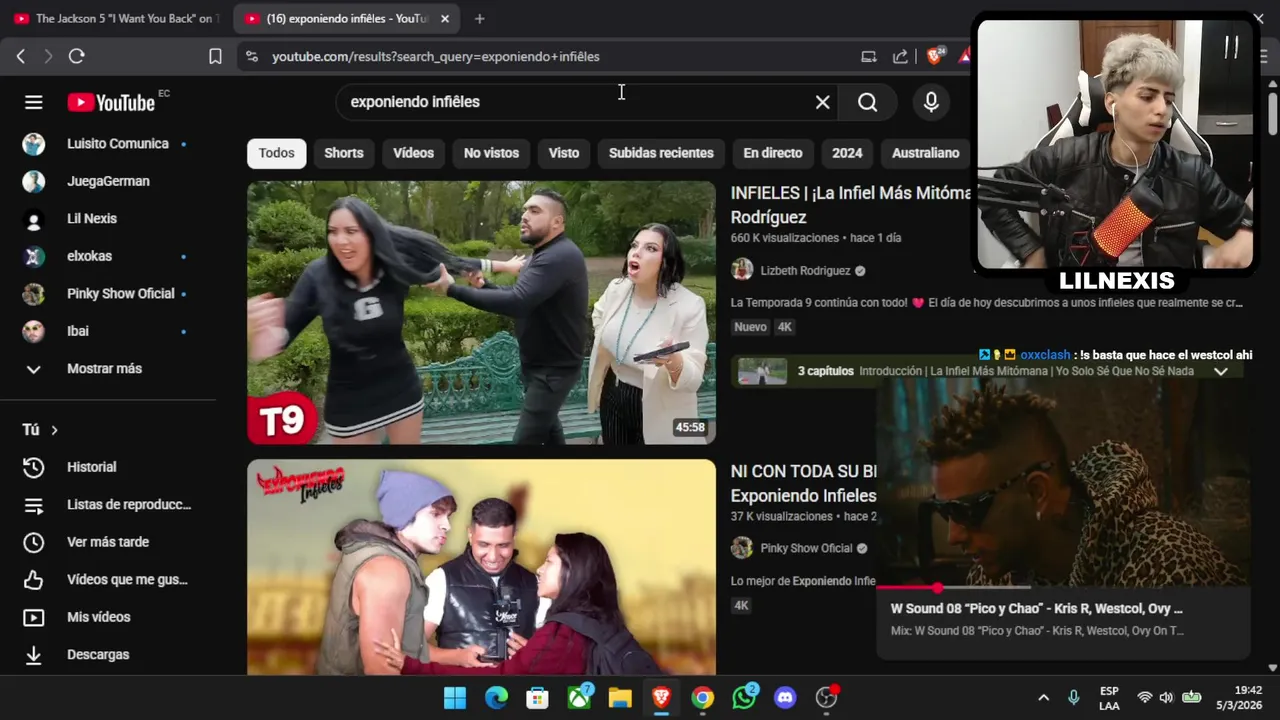Reload the current page
Viewport: 1280px width, 720px height.
tap(76, 56)
